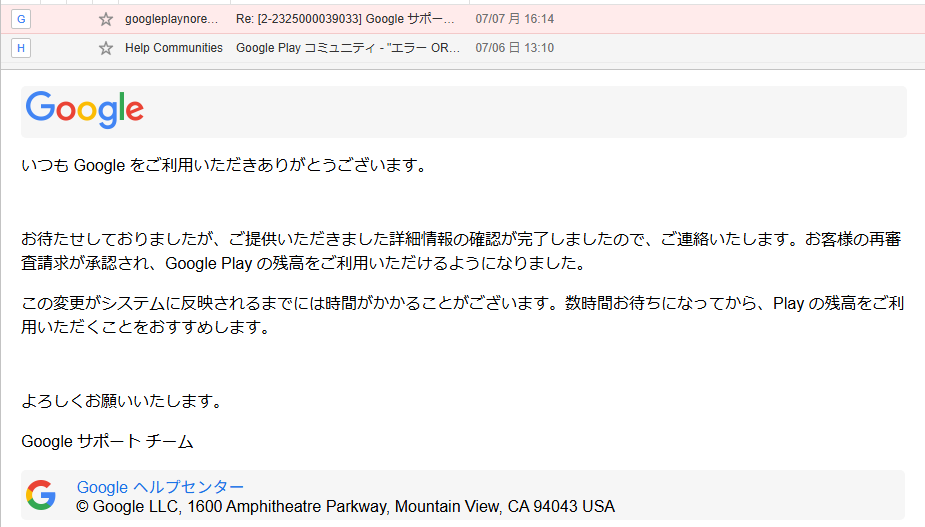The image size is (925, 527).
Task: Open the email from Help Communities
Action: coord(173,48)
